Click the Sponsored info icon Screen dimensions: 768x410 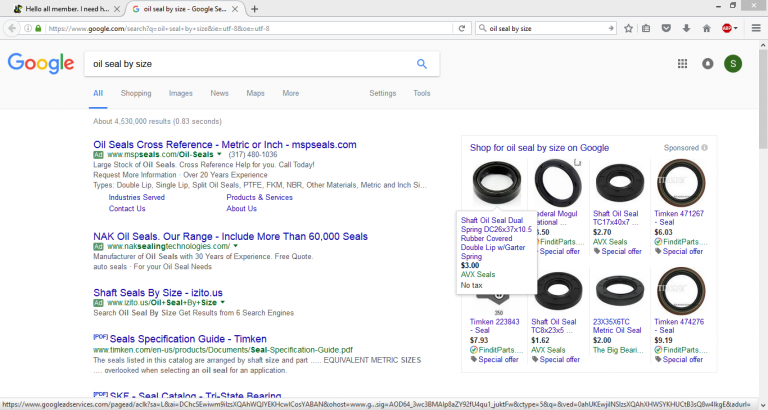click(704, 147)
